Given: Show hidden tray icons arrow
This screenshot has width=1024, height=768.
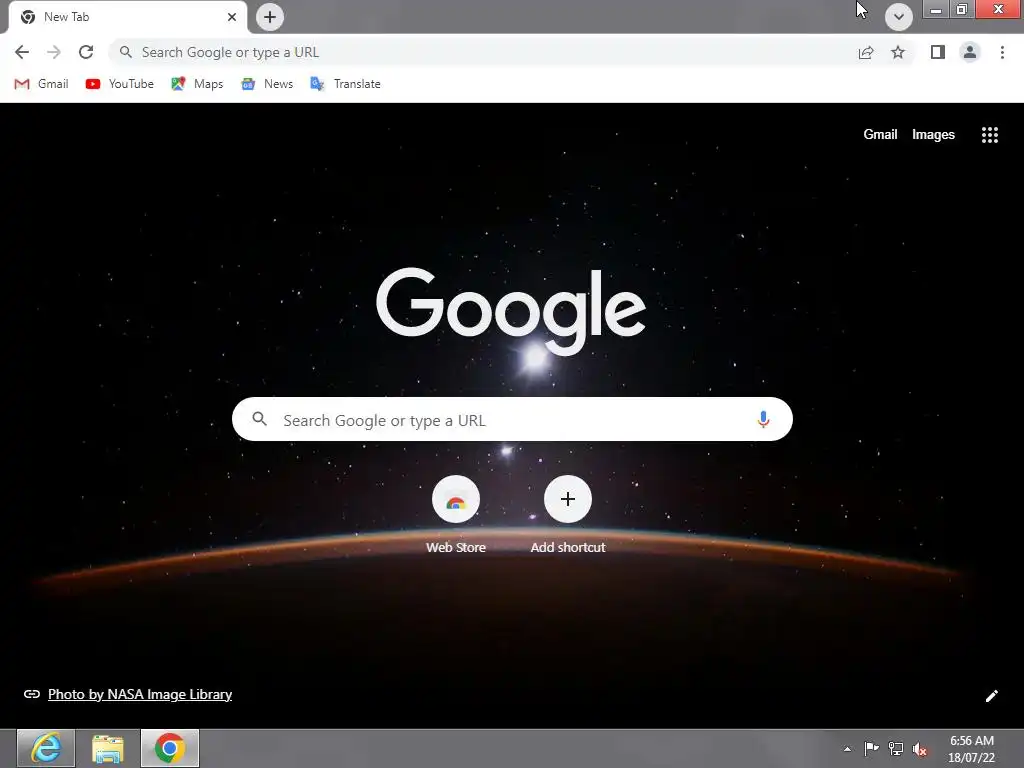Looking at the screenshot, I should coord(847,749).
